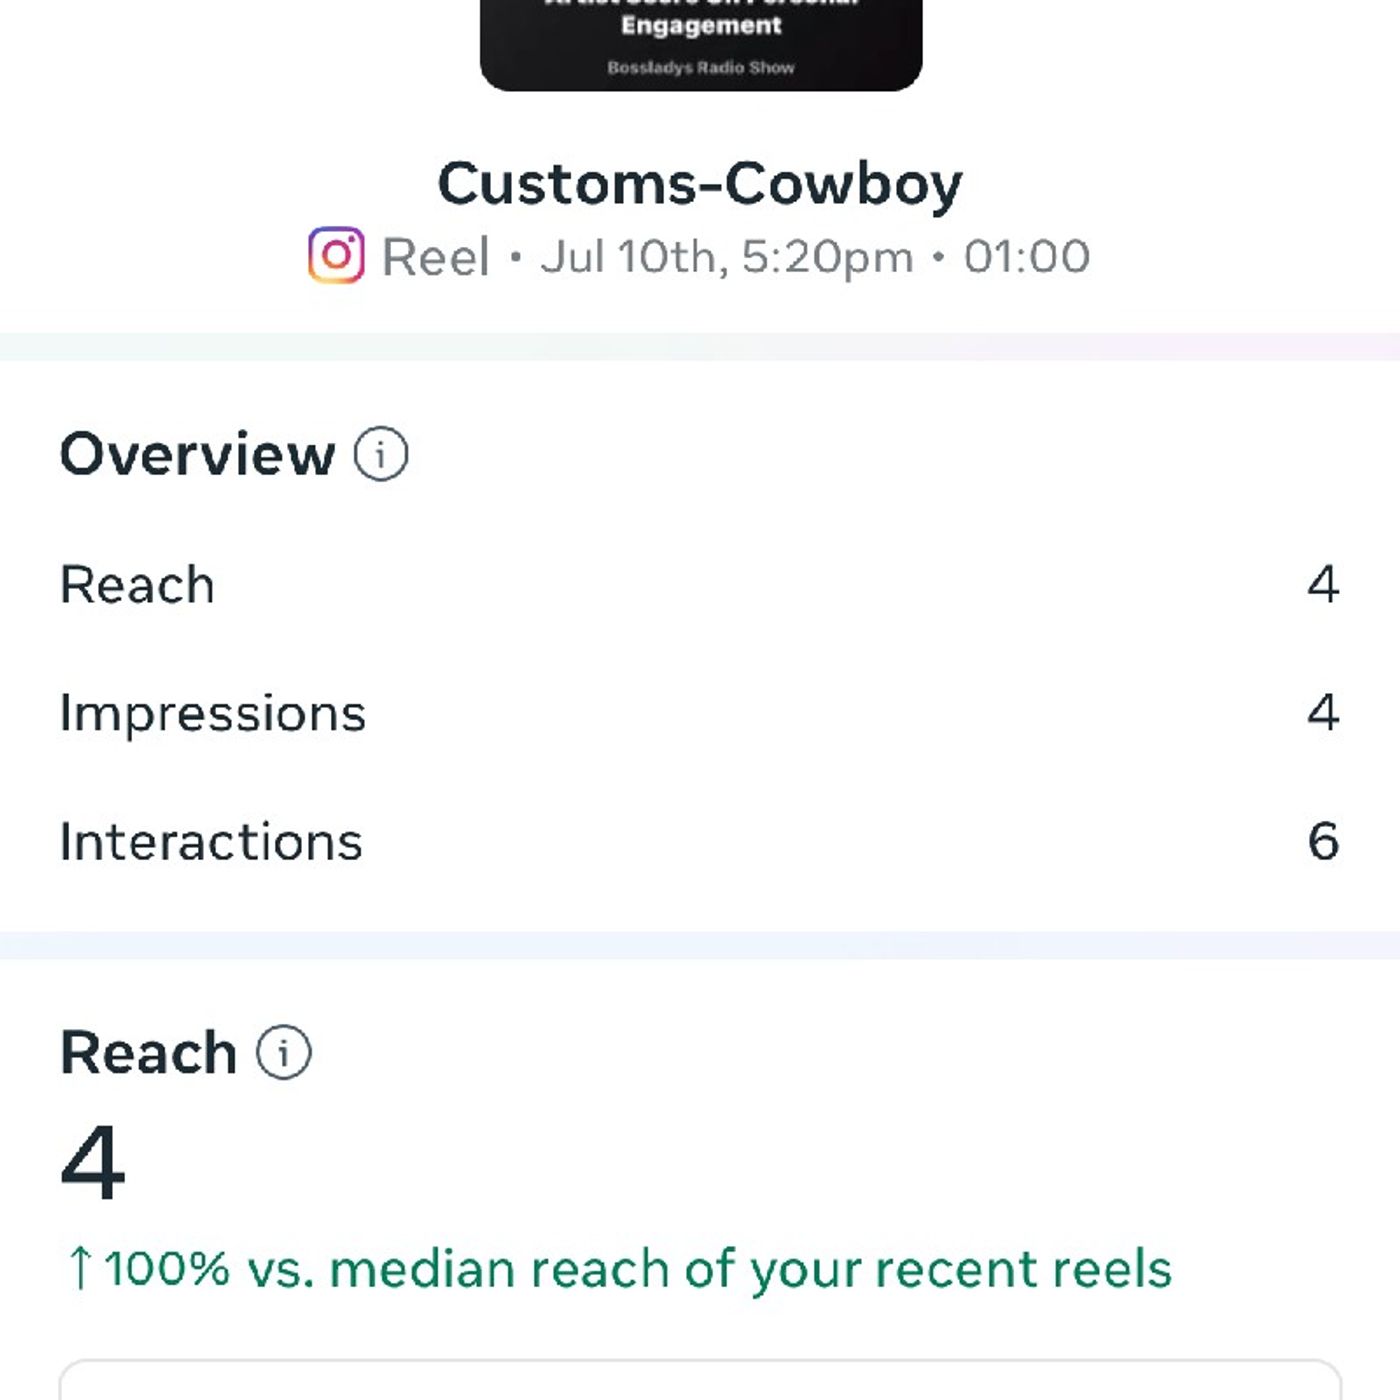
Task: Tap the Impressions value 4
Action: (1323, 713)
